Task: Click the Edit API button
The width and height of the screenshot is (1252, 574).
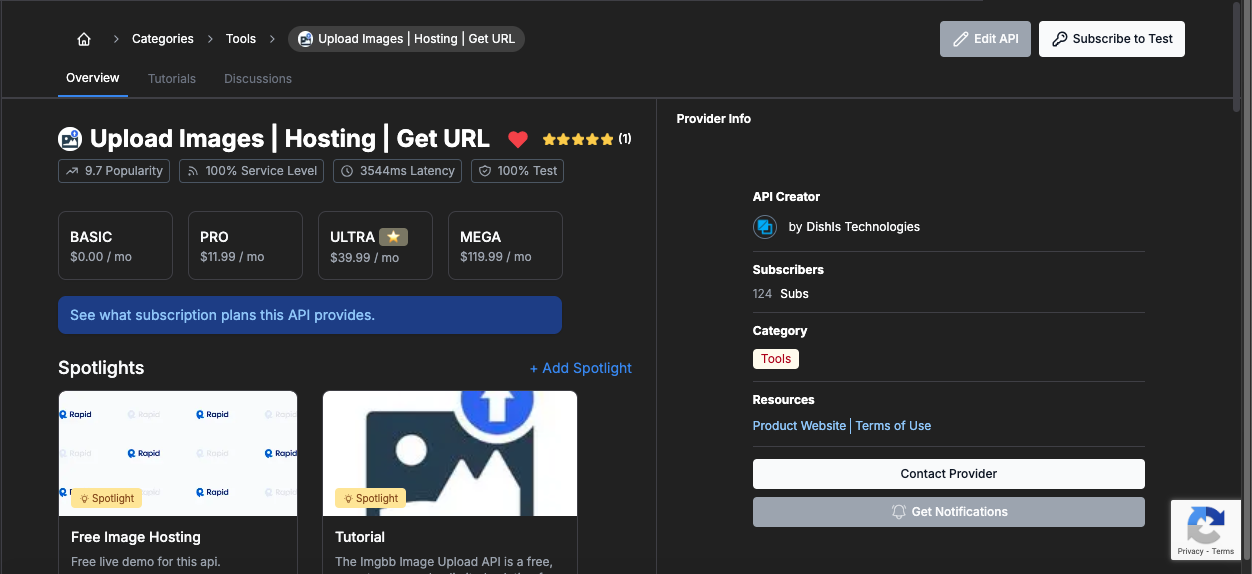Action: [x=985, y=39]
